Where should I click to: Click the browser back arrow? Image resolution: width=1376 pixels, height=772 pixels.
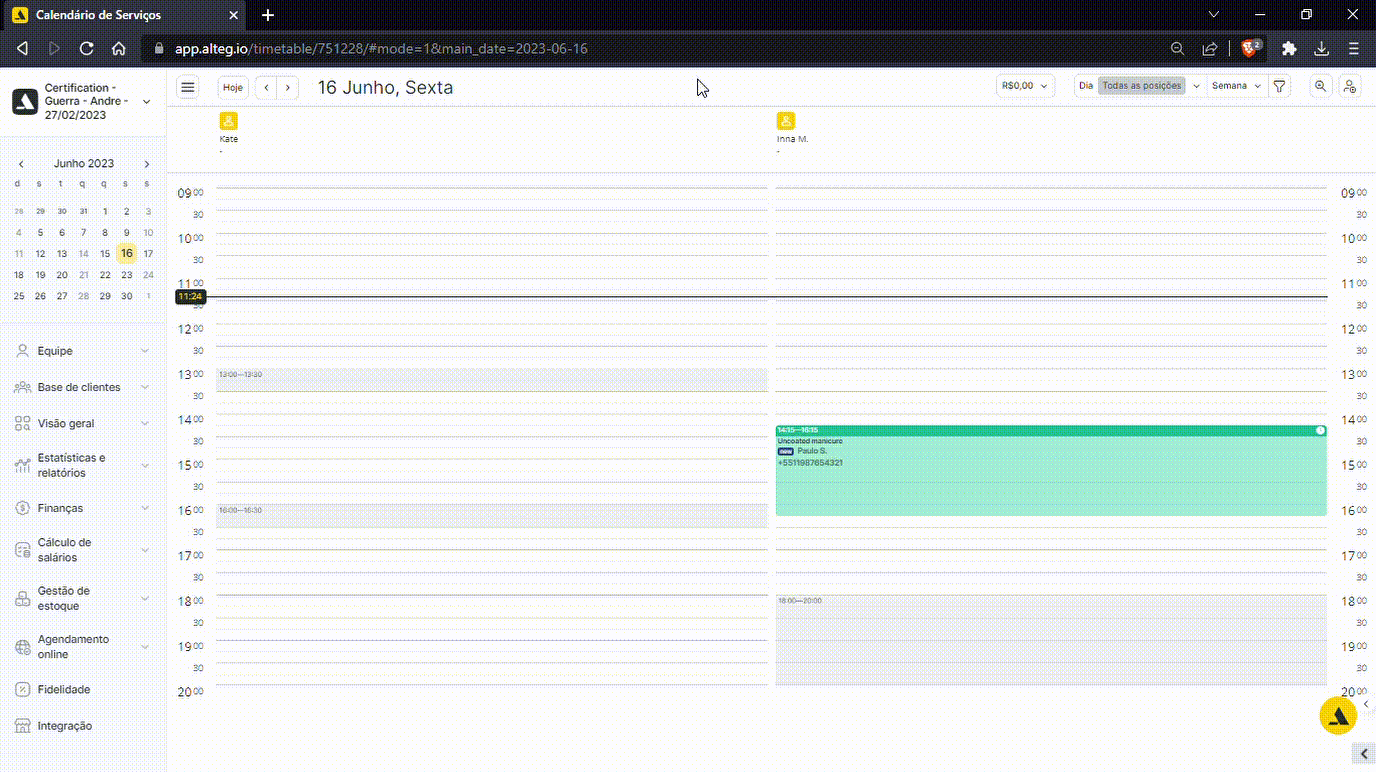tap(23, 48)
